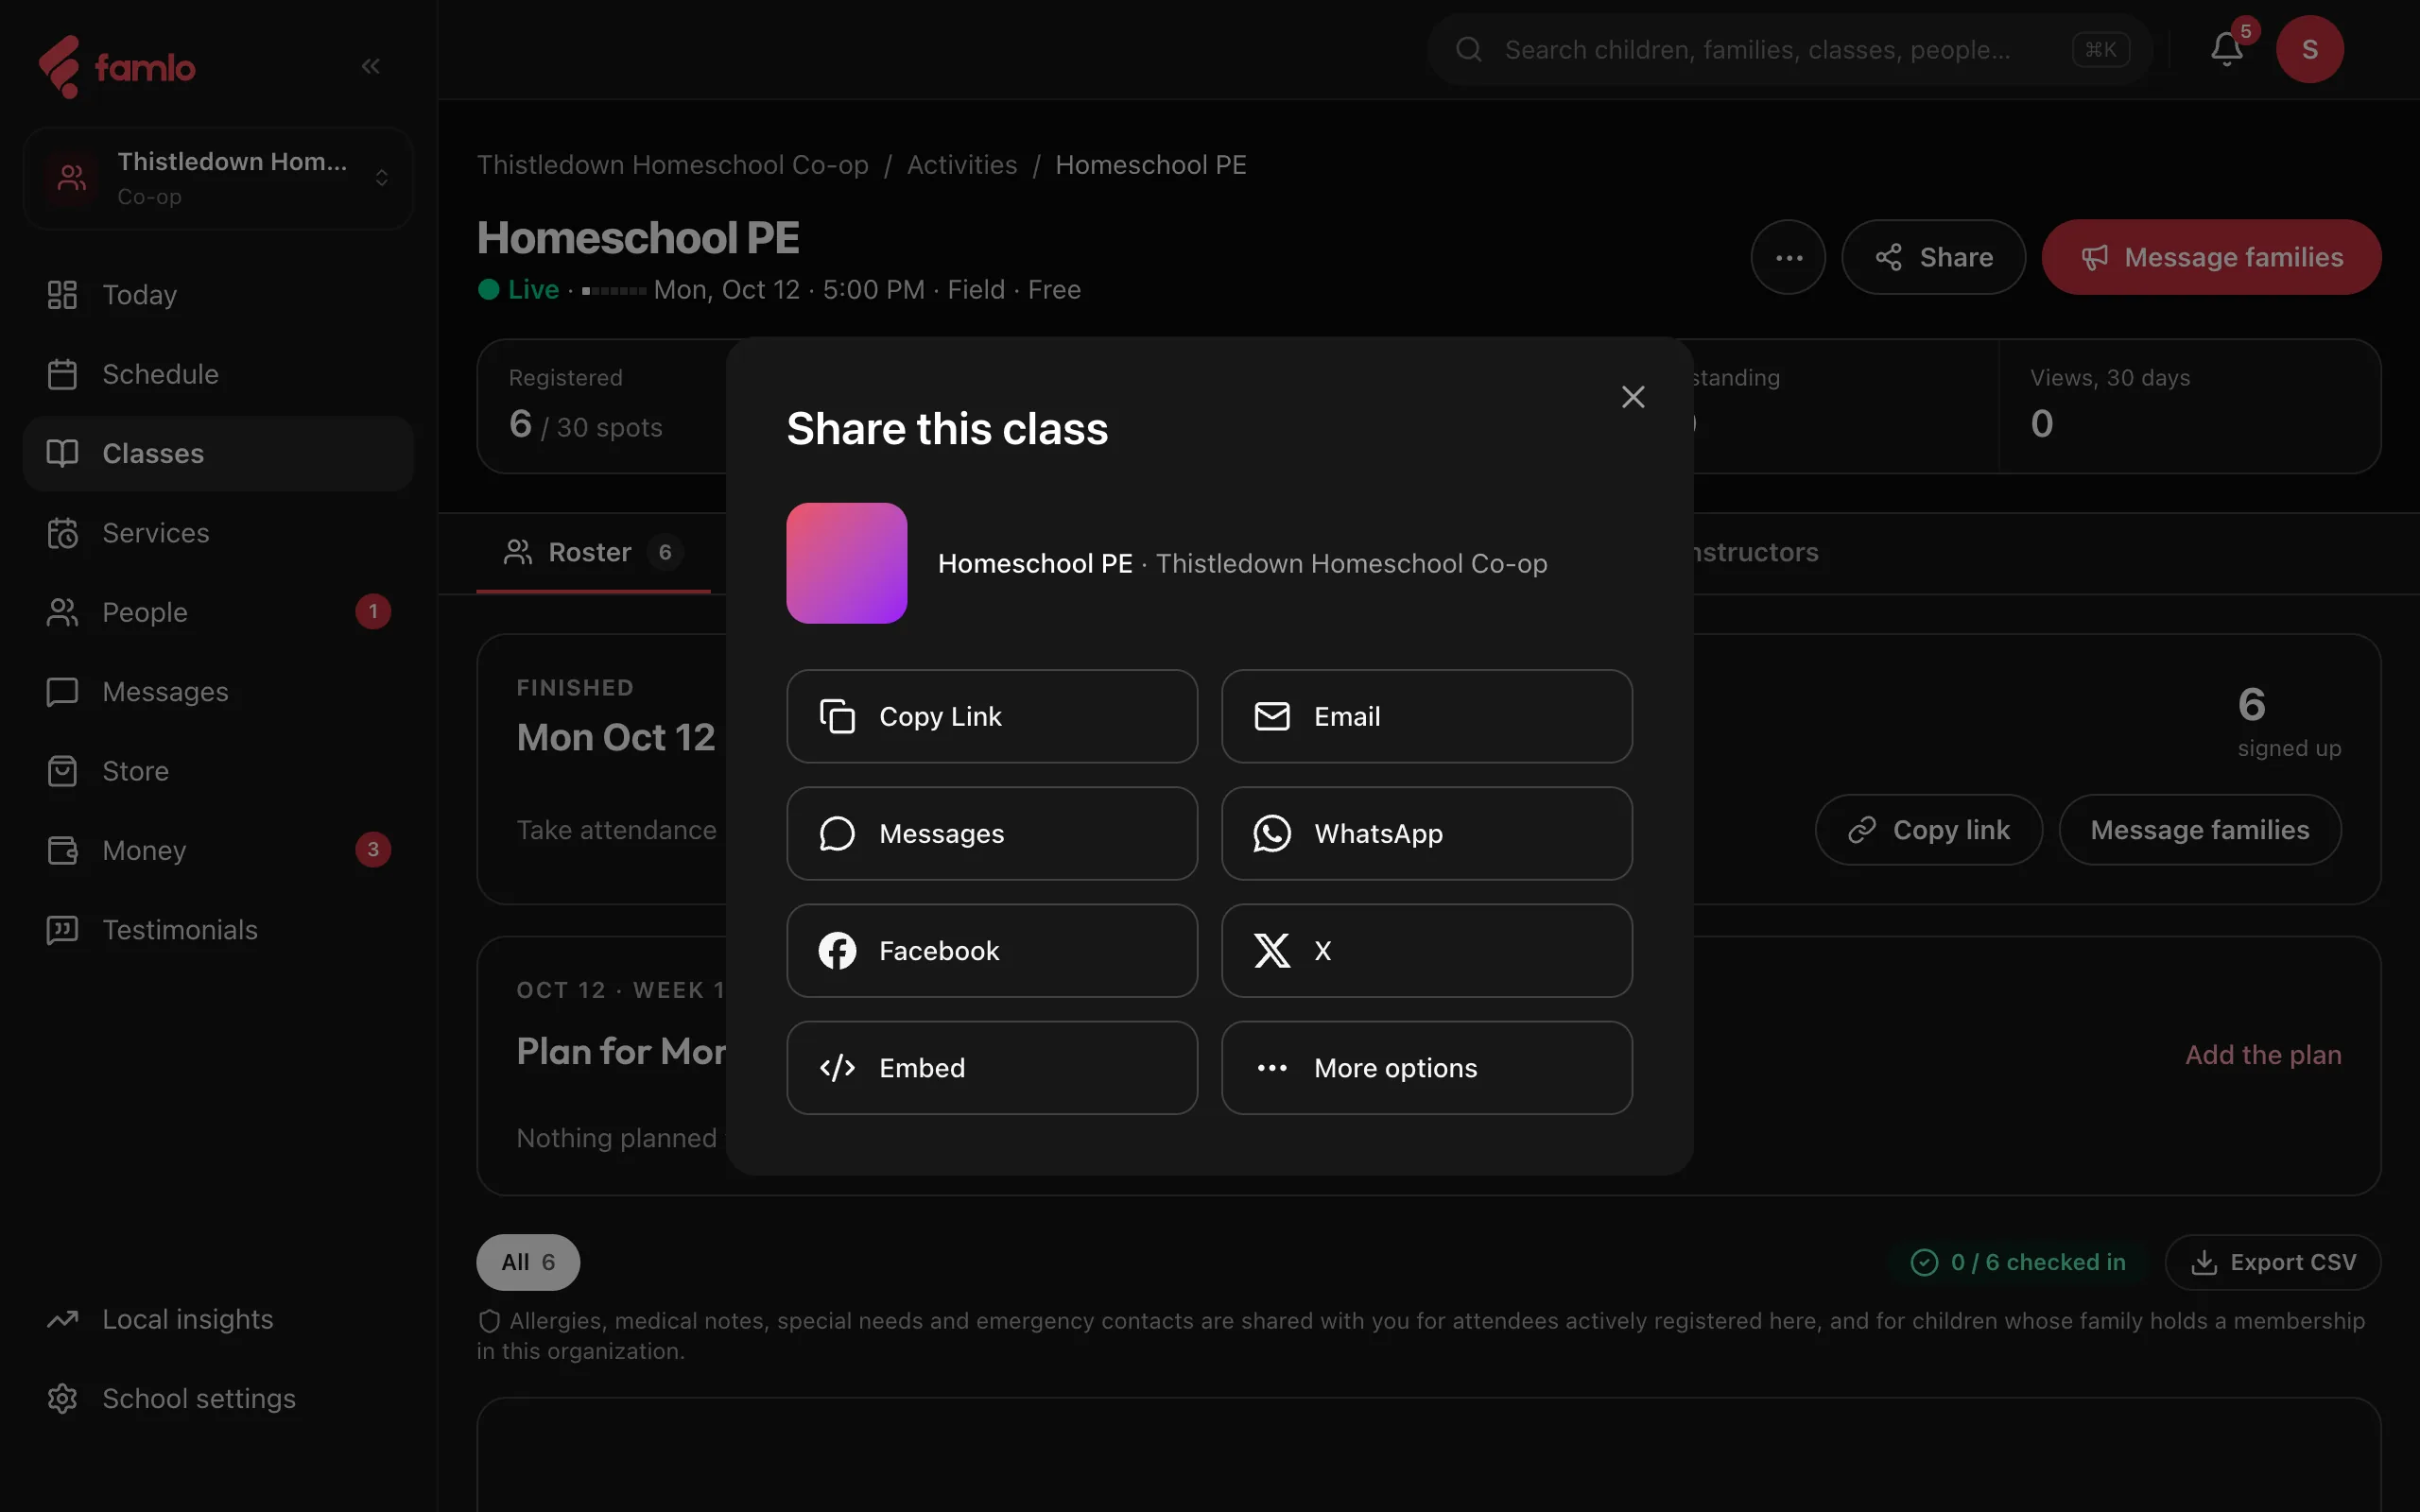Open the notifications bell
The height and width of the screenshot is (1512, 2420).
[2226, 49]
